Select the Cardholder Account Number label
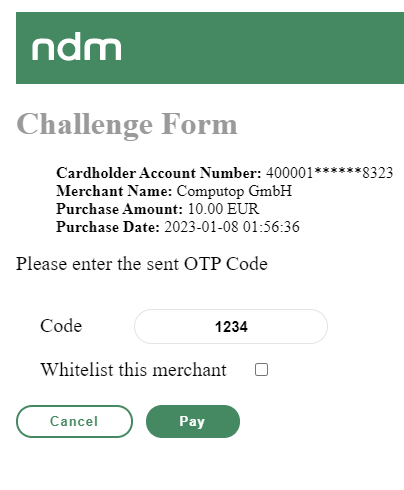 [x=159, y=173]
